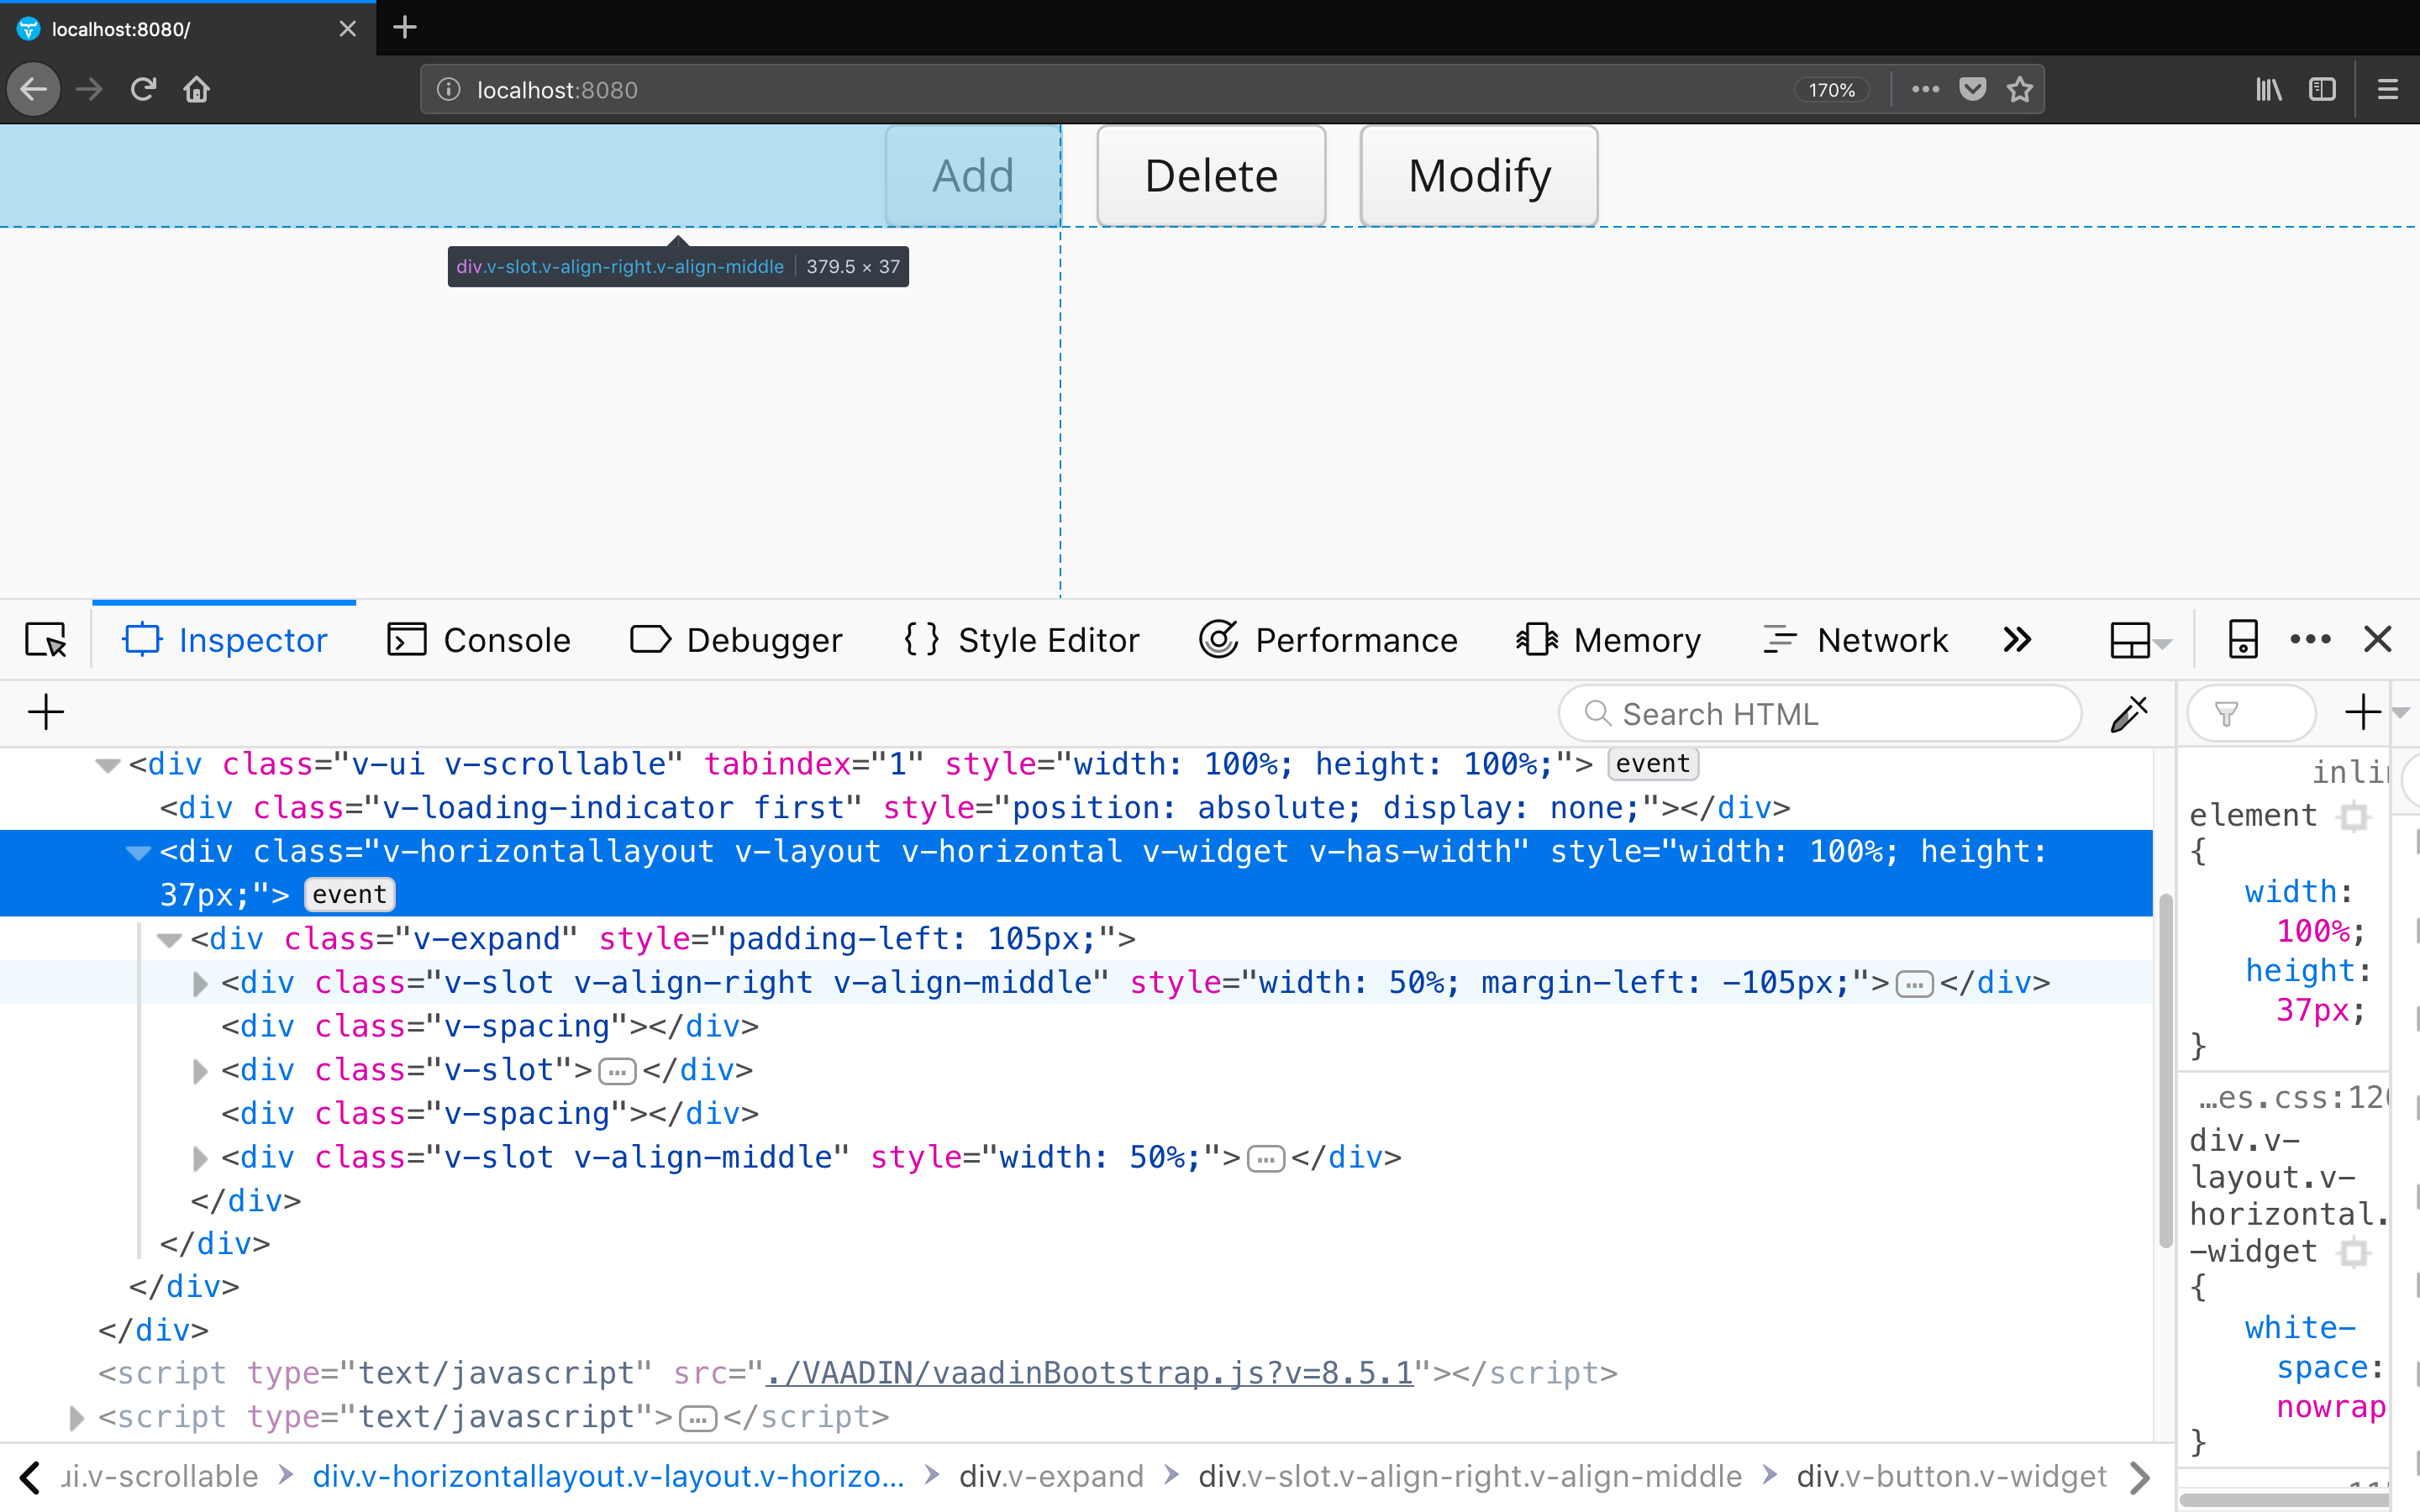Click the Delete button on the page

click(1211, 176)
